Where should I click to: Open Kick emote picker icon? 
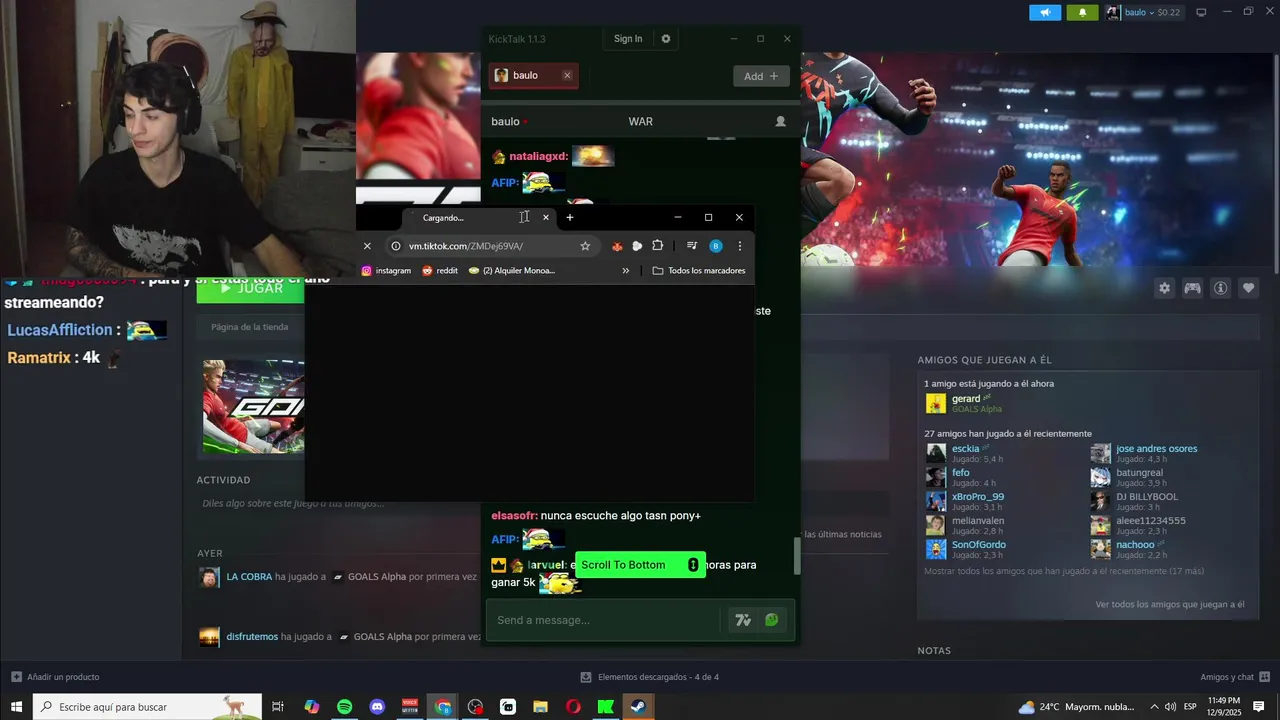[772, 620]
